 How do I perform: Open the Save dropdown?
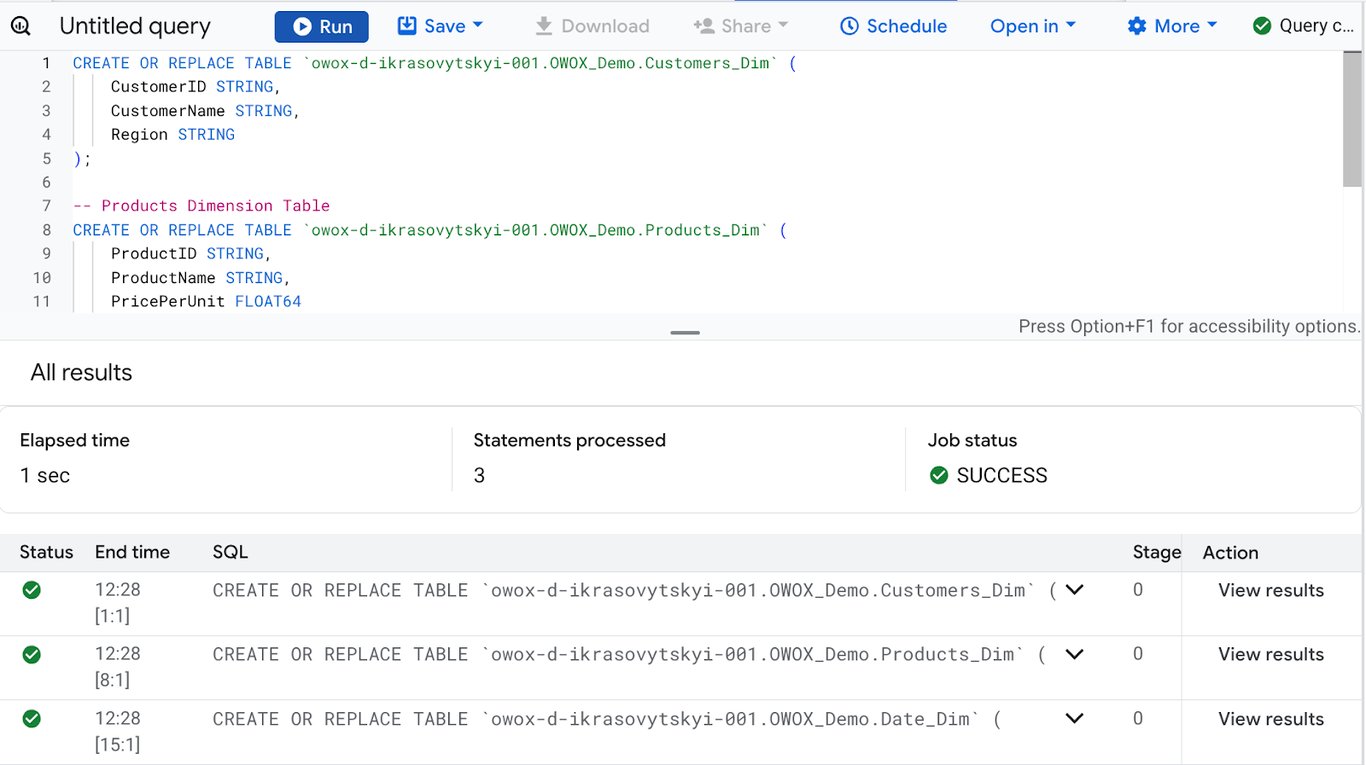coord(440,26)
